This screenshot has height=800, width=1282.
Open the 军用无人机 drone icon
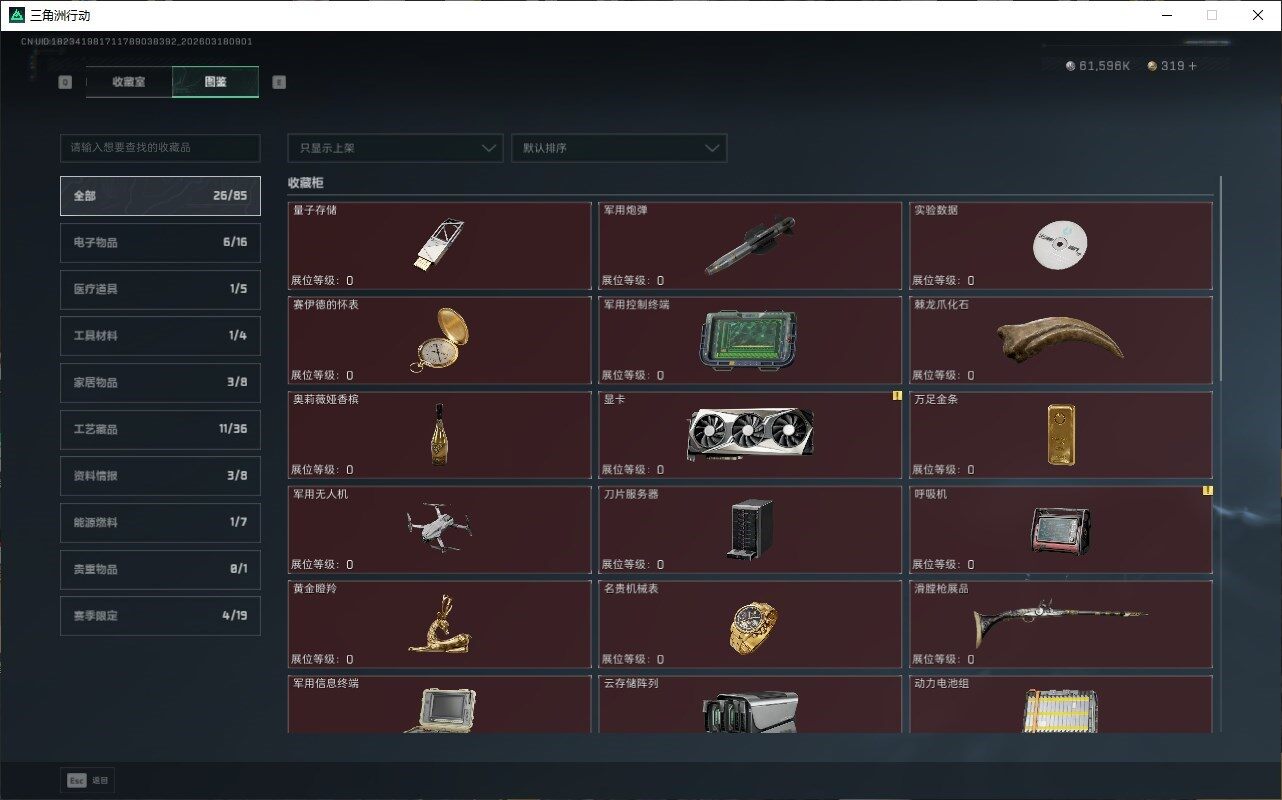439,529
